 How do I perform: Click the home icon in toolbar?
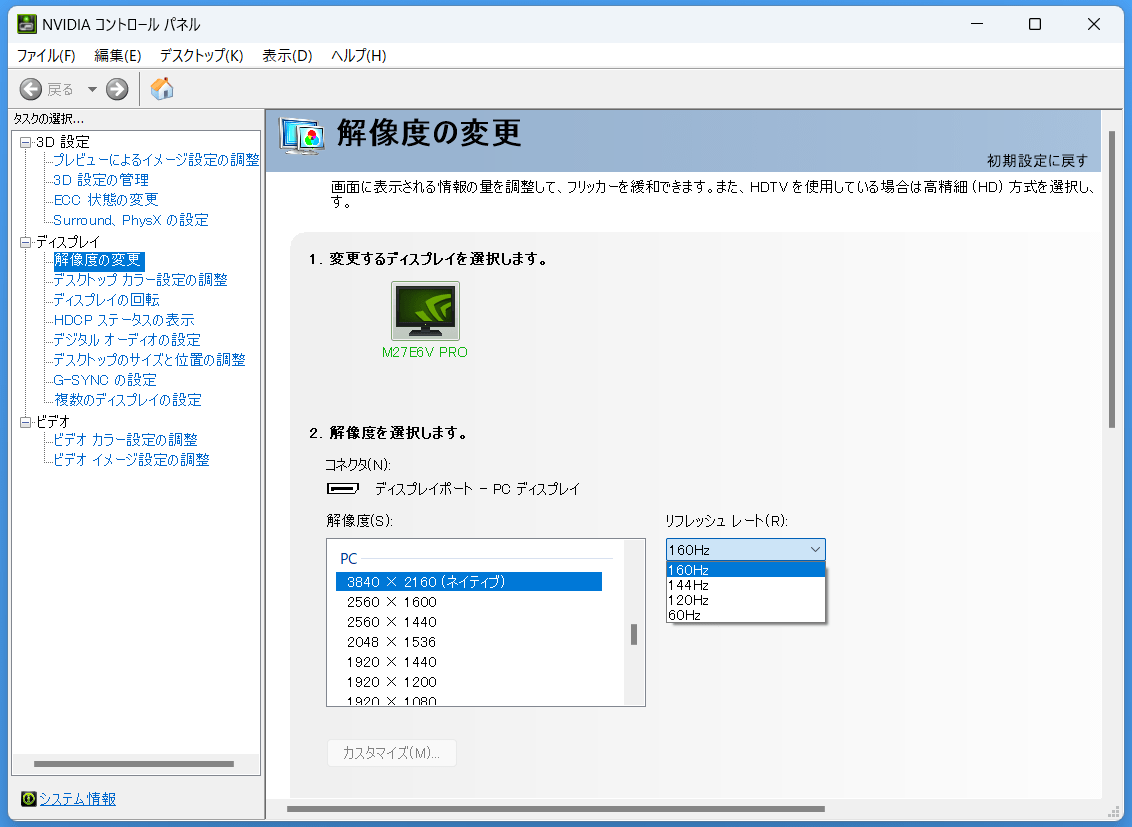[x=162, y=89]
